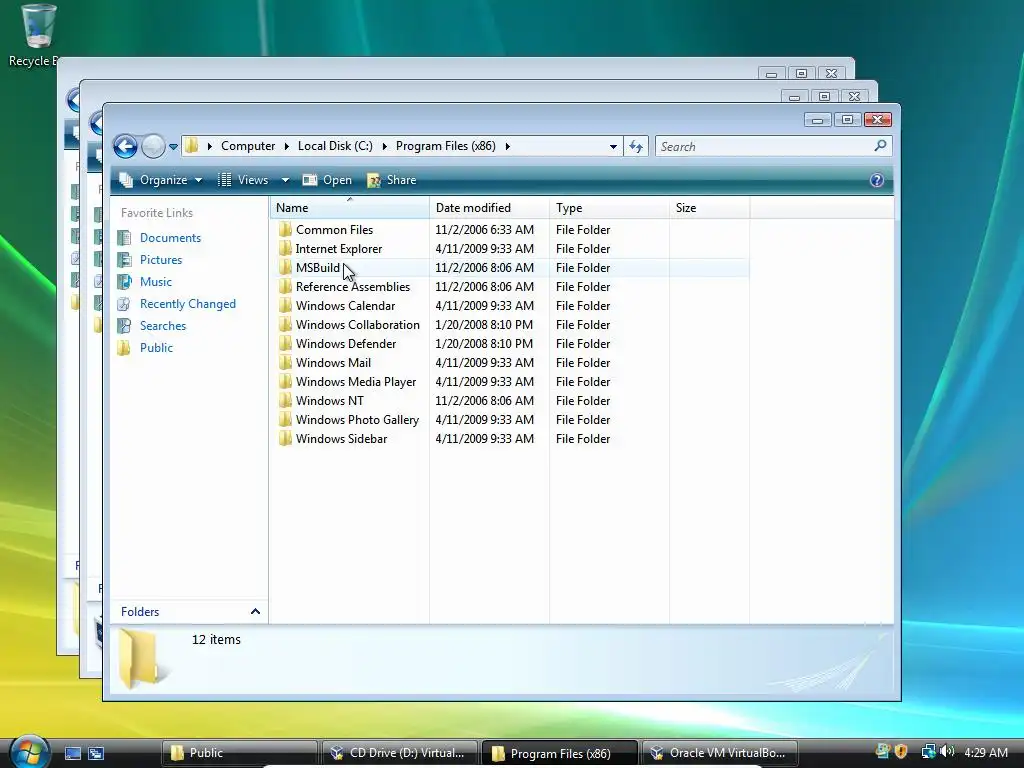The image size is (1024, 768).
Task: Click the network tray icon
Action: tap(928, 752)
